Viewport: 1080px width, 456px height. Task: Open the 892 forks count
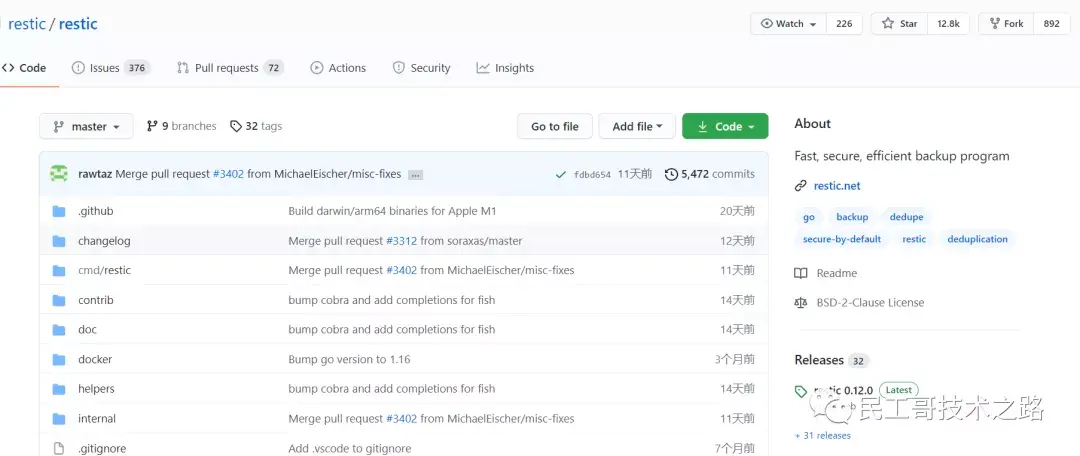[x=1052, y=23]
